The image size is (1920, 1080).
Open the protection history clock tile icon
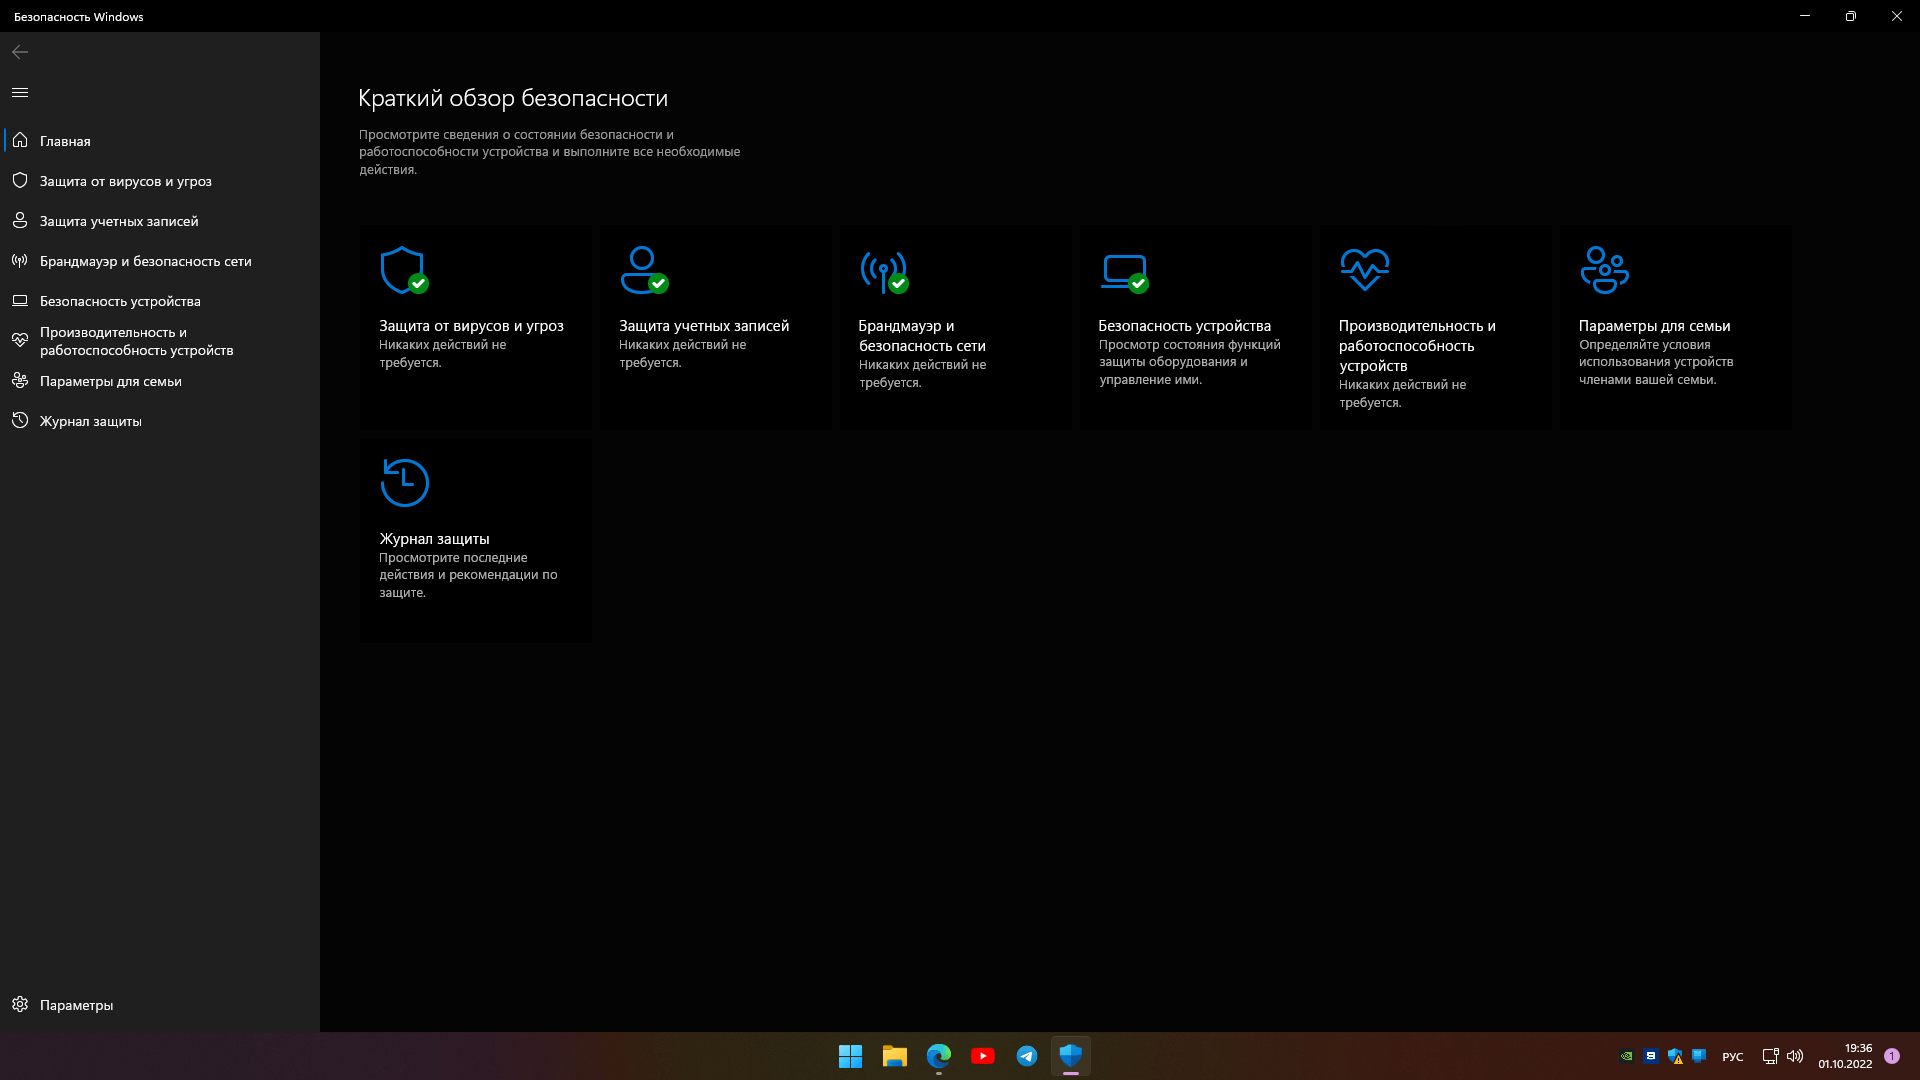404,483
